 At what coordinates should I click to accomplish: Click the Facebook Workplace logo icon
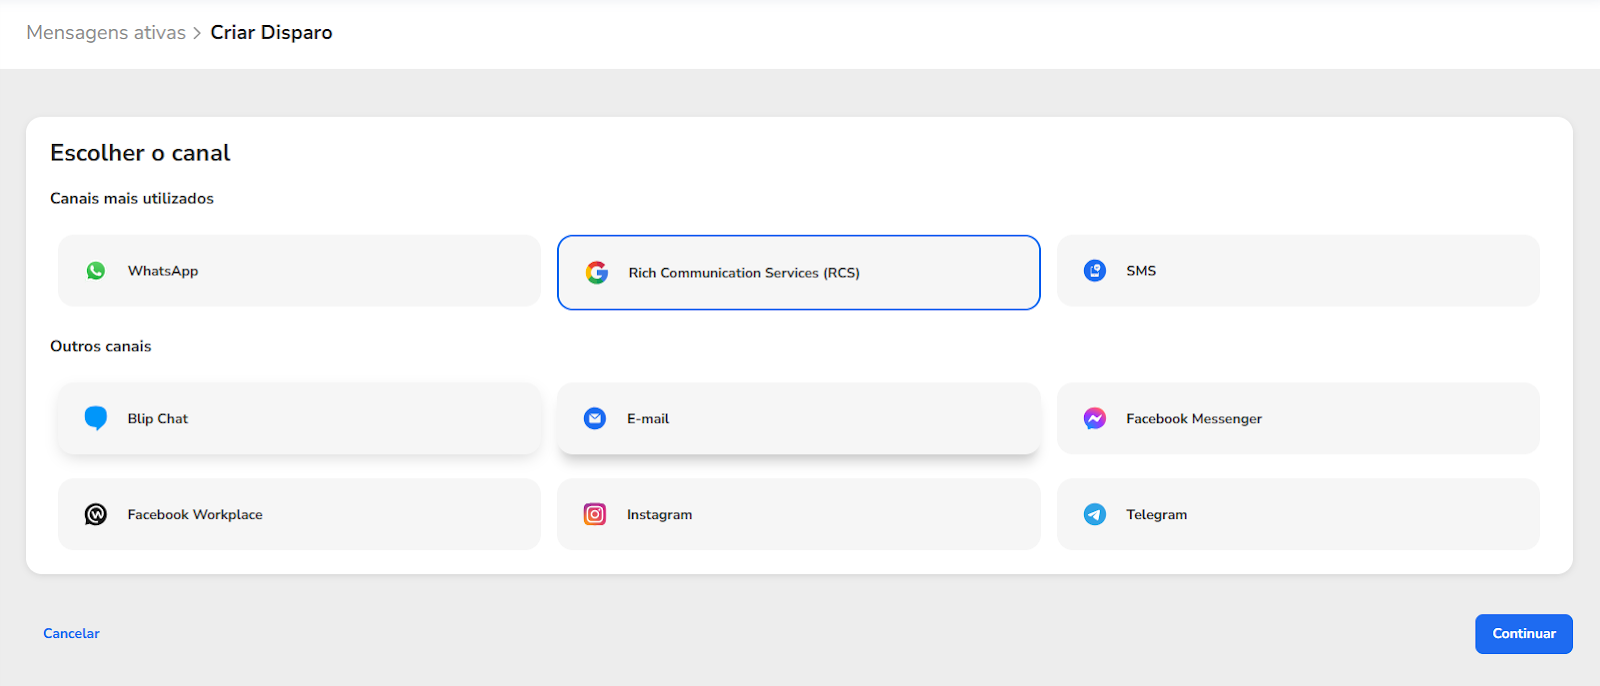[96, 514]
